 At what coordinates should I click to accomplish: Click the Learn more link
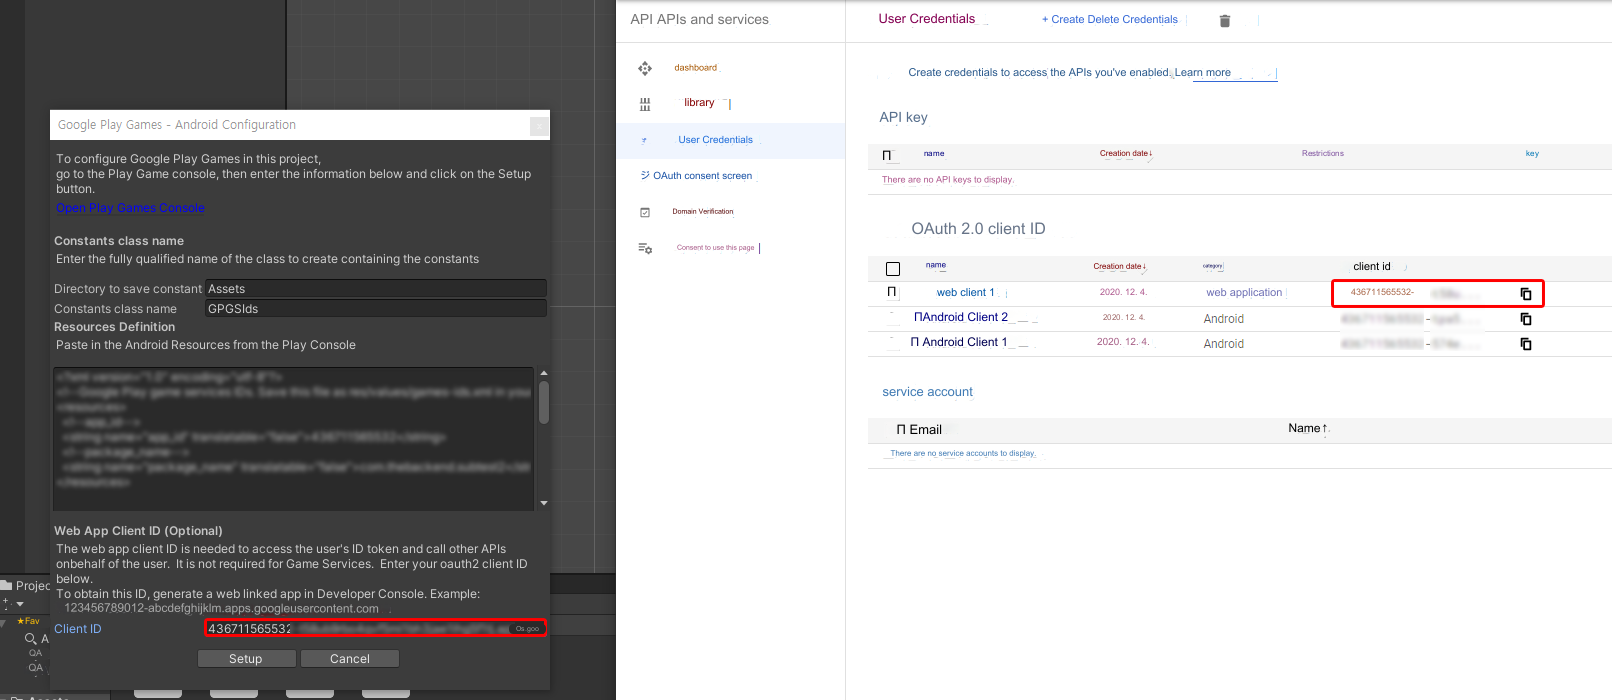point(1203,73)
